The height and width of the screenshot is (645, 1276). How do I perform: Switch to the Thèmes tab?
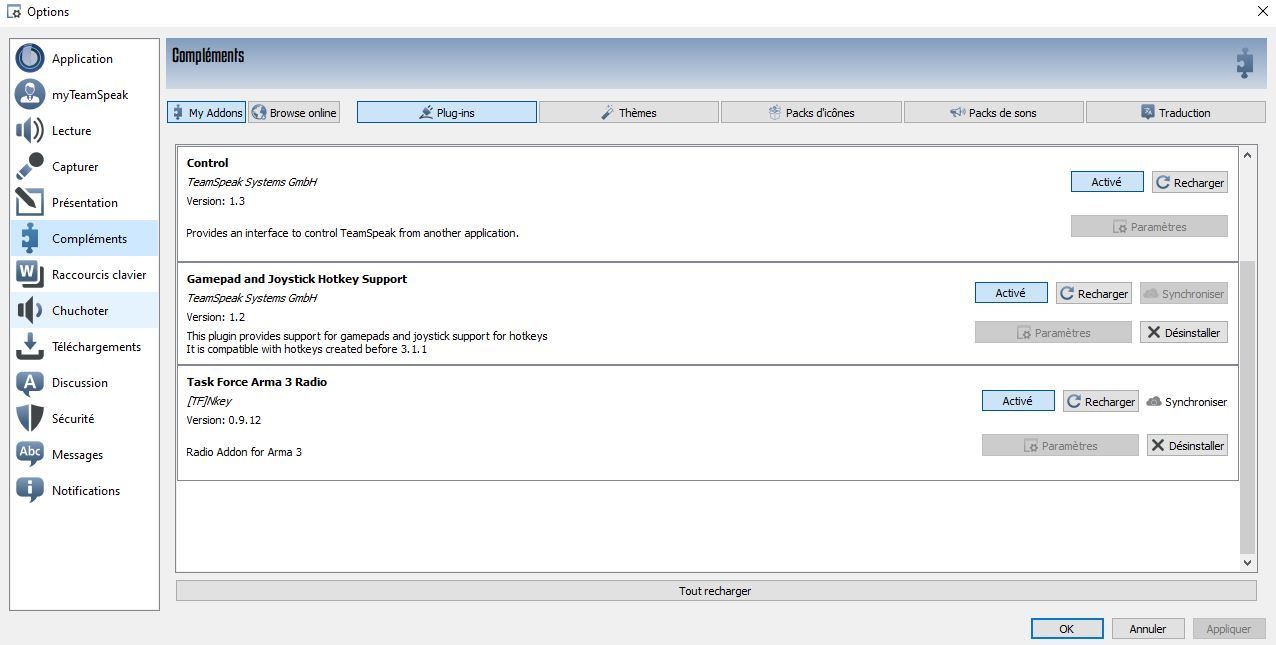(x=628, y=113)
